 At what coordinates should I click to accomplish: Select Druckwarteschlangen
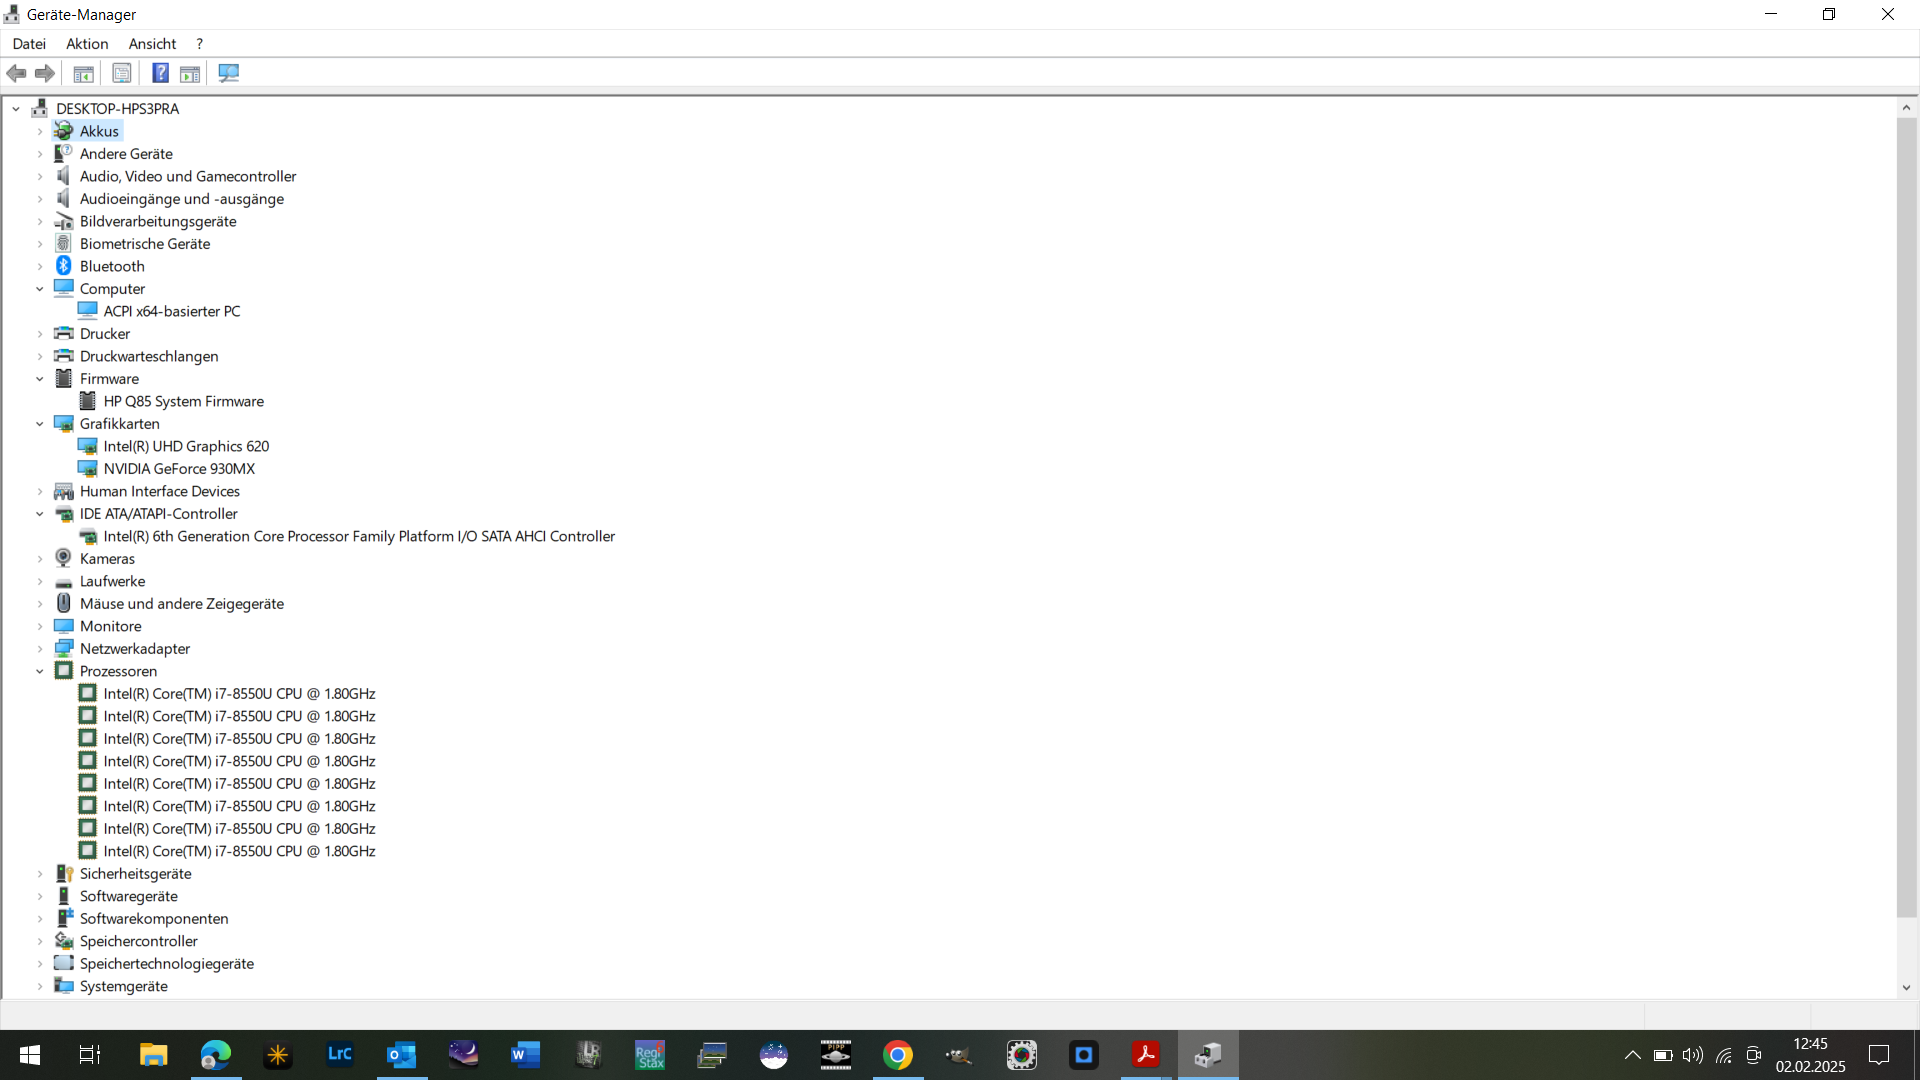(149, 356)
